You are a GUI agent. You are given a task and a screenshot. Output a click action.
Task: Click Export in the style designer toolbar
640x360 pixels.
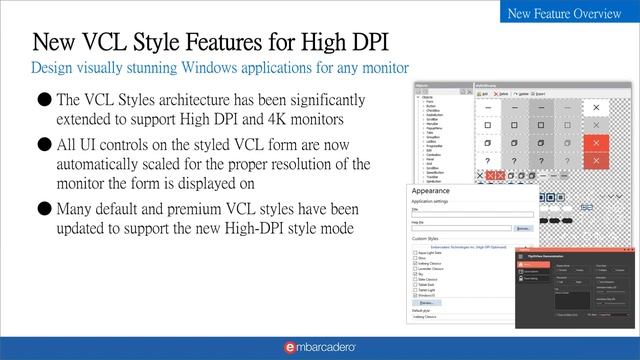[x=538, y=94]
